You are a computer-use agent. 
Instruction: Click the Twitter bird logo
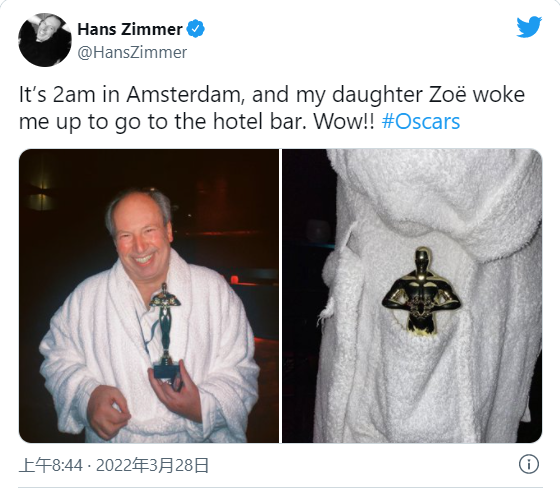pyautogui.click(x=529, y=26)
